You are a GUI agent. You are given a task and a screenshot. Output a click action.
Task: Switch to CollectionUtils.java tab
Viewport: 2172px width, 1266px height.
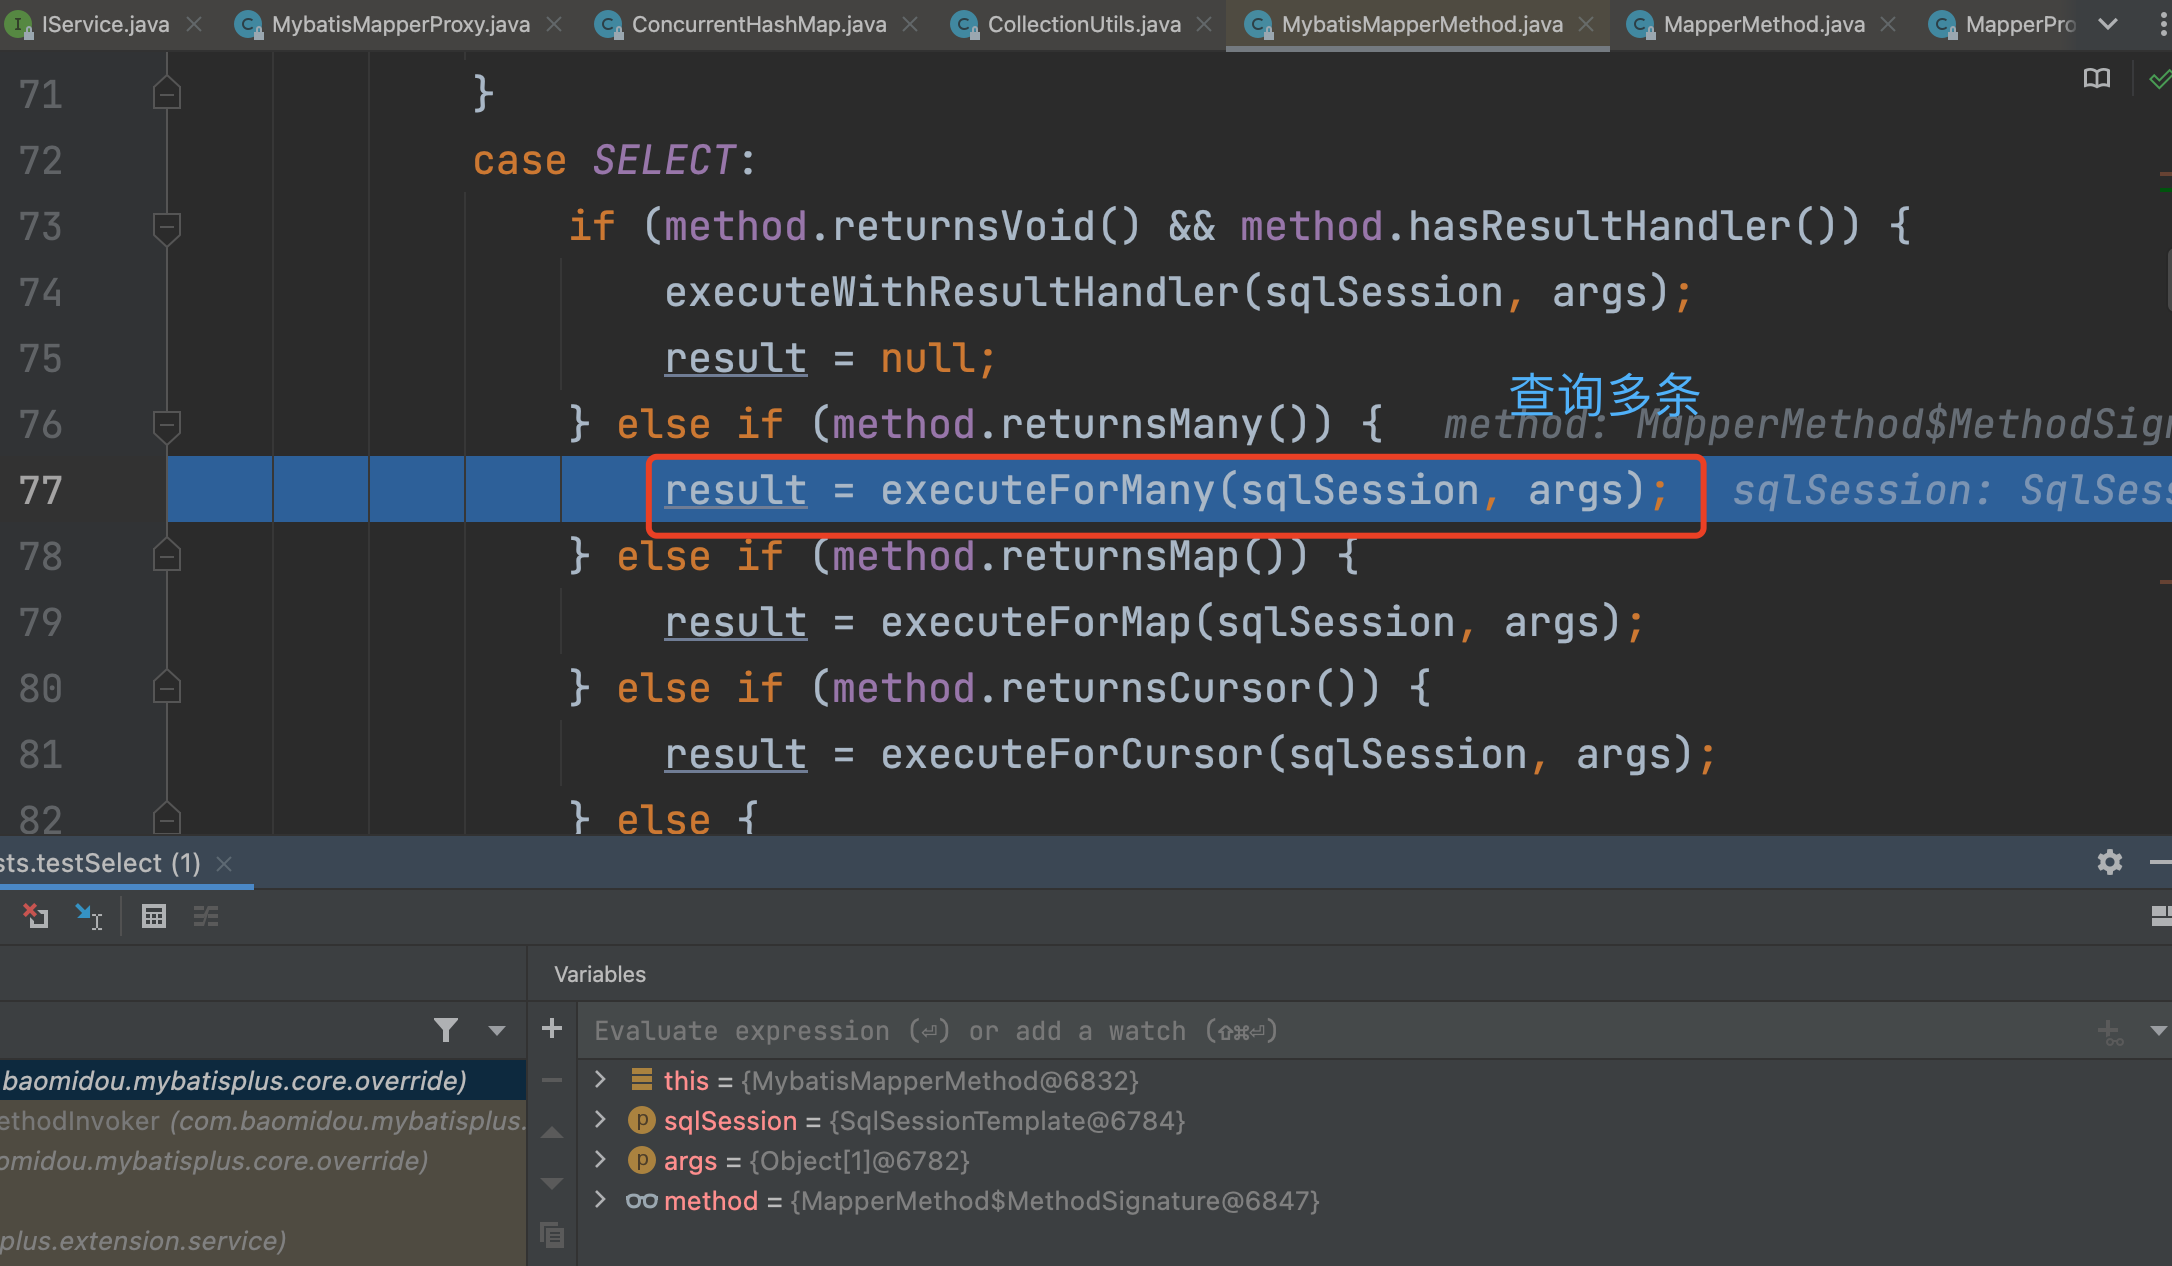click(1084, 24)
